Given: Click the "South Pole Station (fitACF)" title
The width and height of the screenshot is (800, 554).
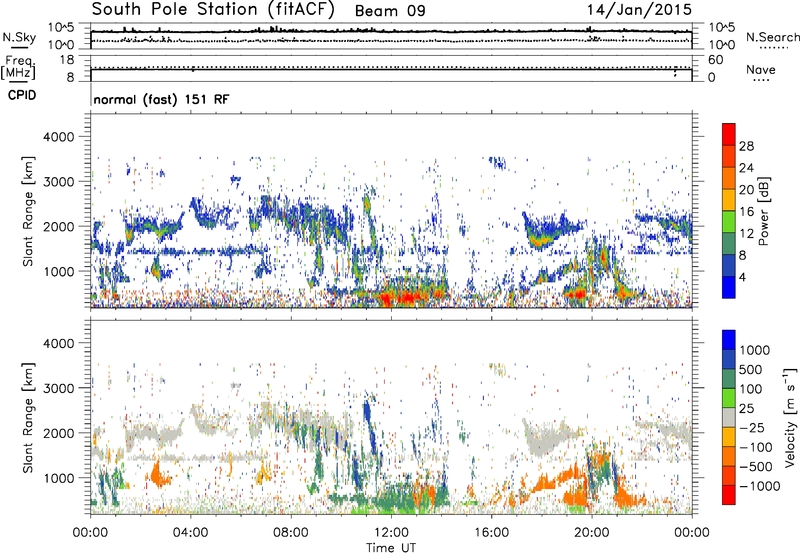Looking at the screenshot, I should pyautogui.click(x=213, y=10).
